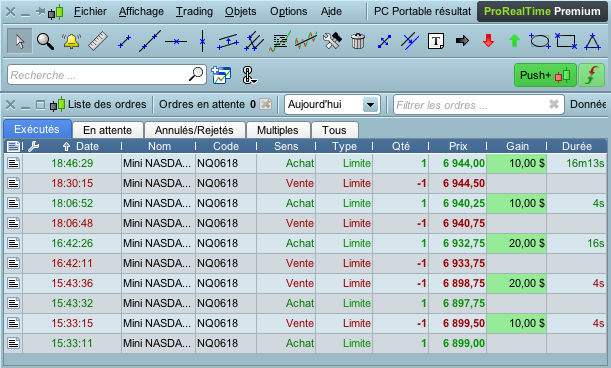The height and width of the screenshot is (368, 611).
Task: Open the Aide menu
Action: click(331, 11)
